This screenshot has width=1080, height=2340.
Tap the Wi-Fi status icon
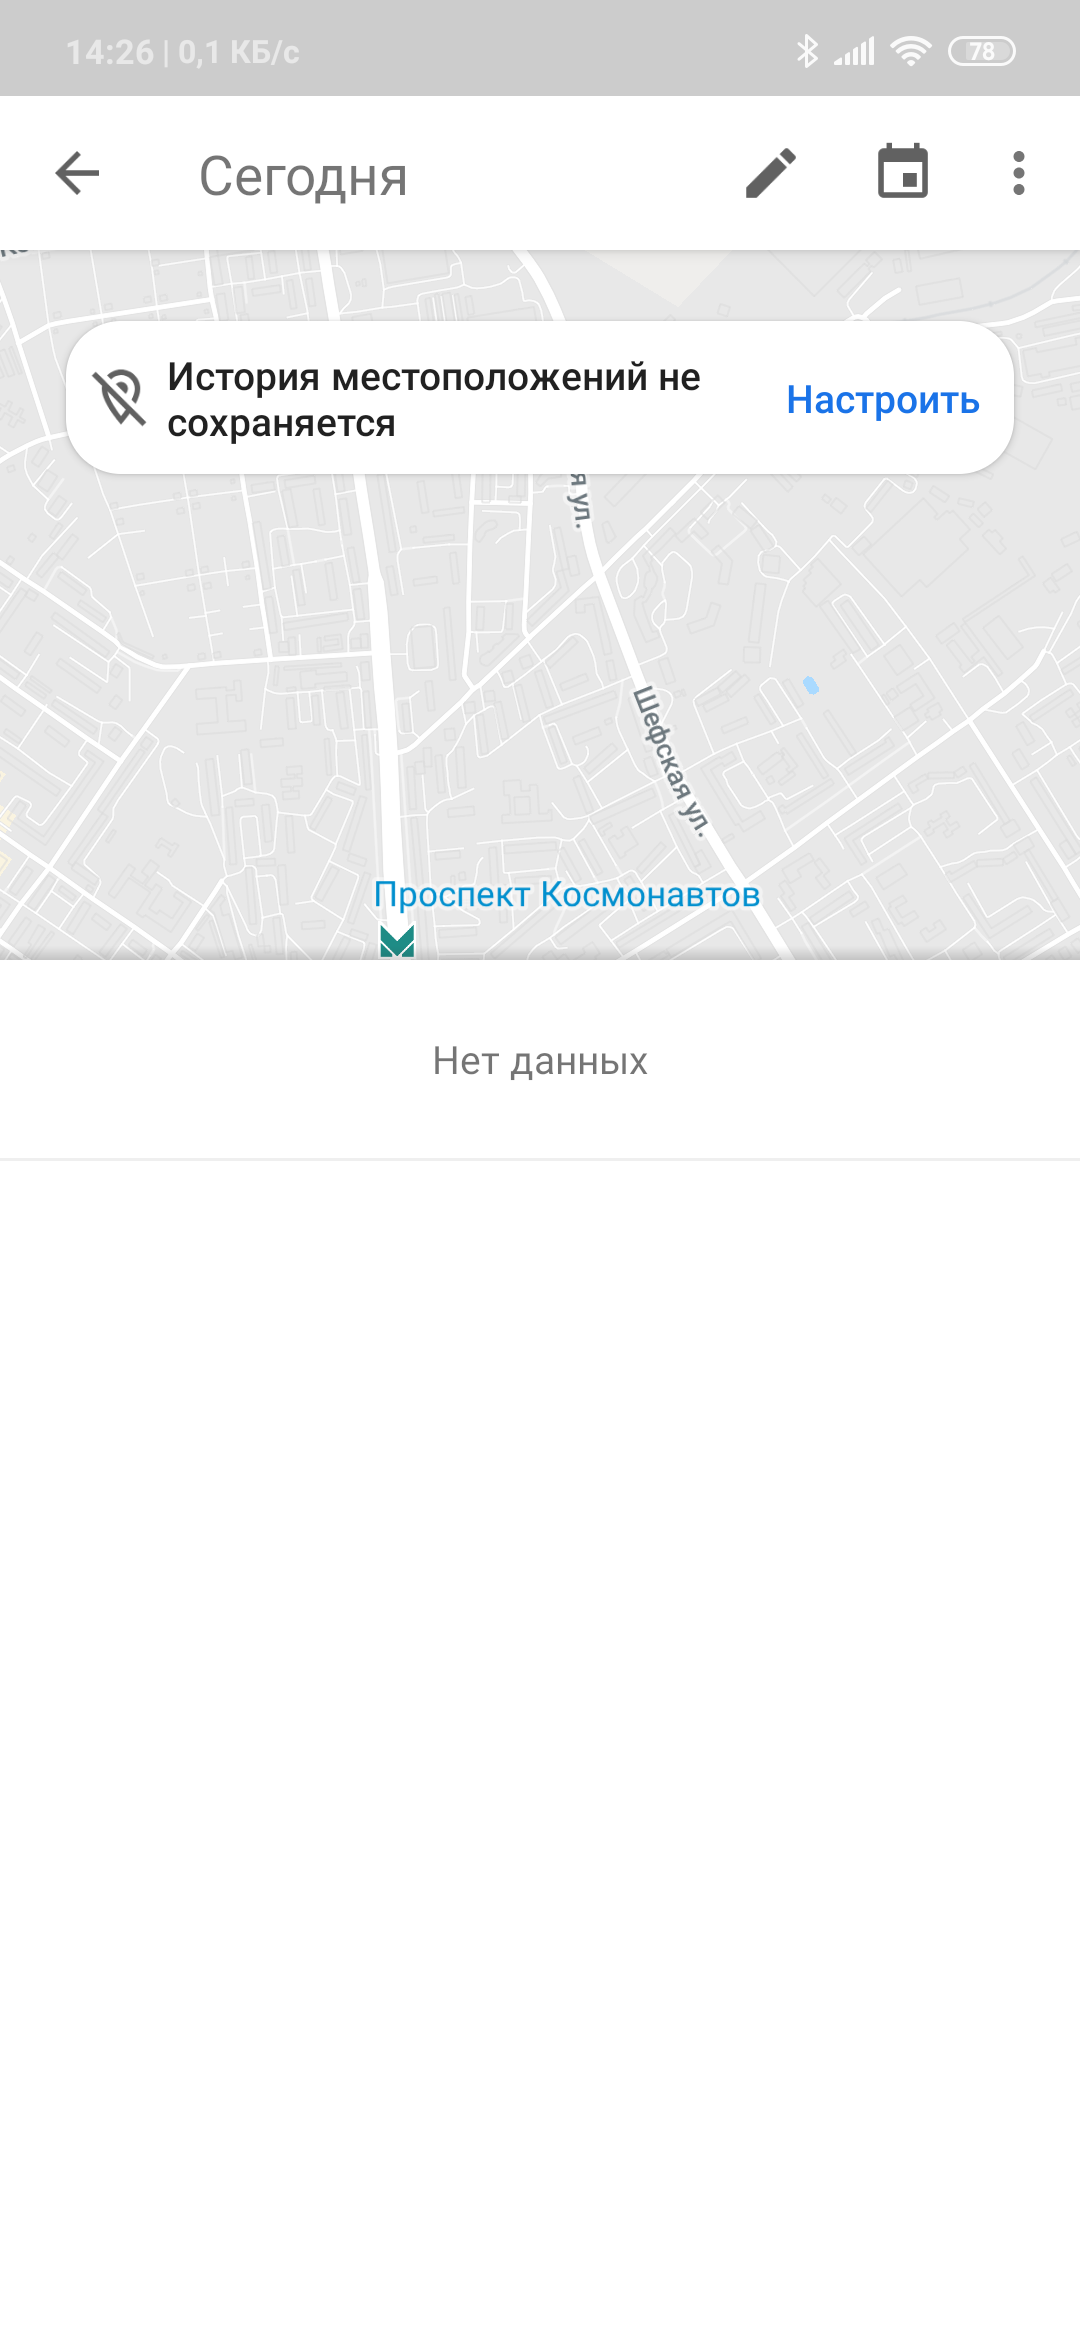pos(910,51)
